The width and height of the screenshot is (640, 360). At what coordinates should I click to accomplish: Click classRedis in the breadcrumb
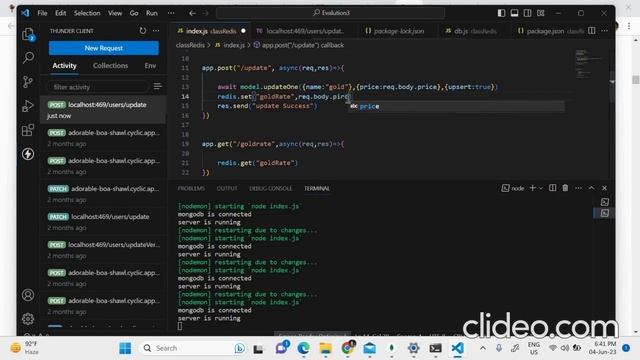190,45
